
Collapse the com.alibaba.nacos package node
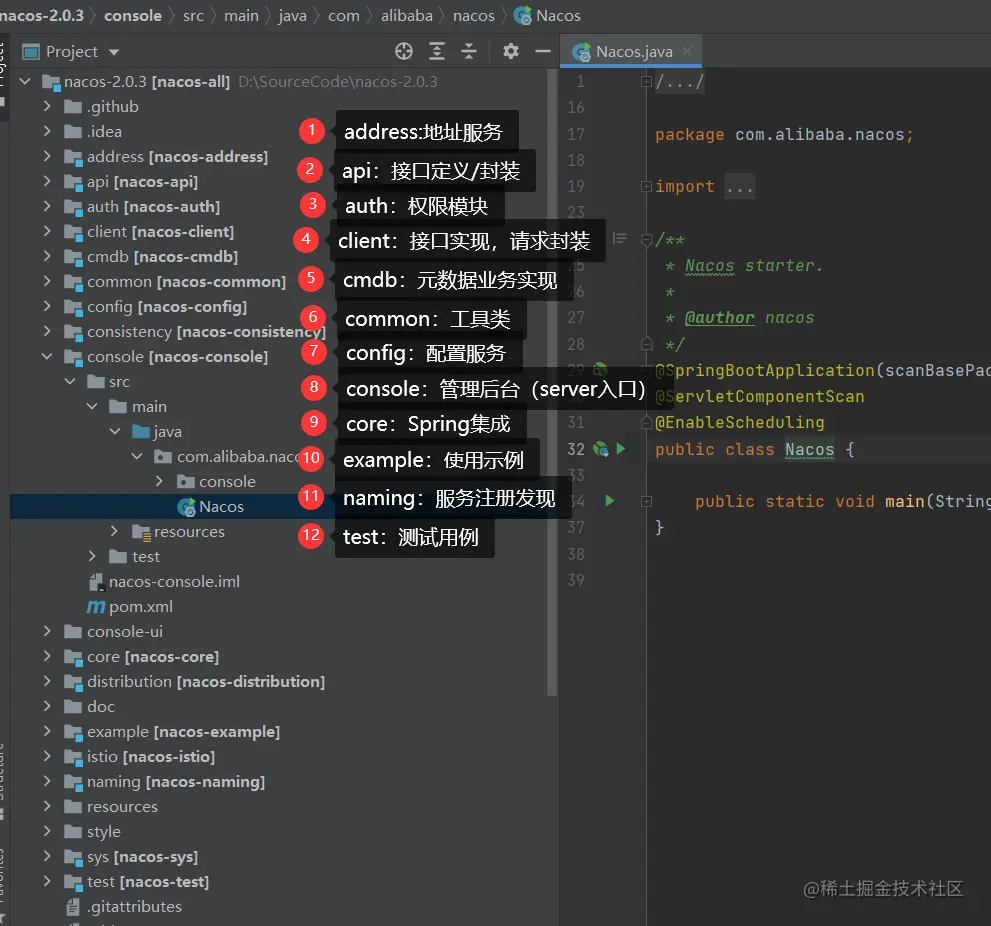(x=137, y=456)
